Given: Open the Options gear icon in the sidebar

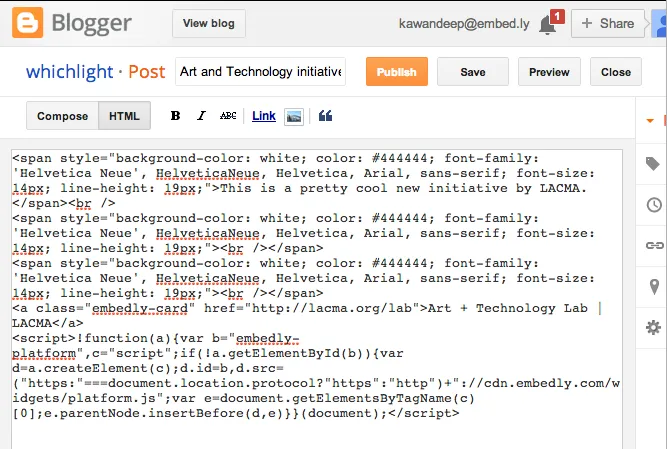Looking at the screenshot, I should (x=653, y=327).
